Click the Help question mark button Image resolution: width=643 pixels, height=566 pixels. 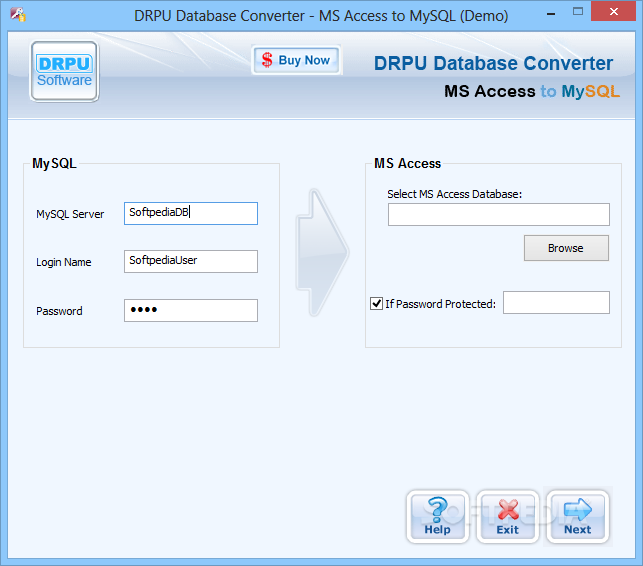(438, 517)
